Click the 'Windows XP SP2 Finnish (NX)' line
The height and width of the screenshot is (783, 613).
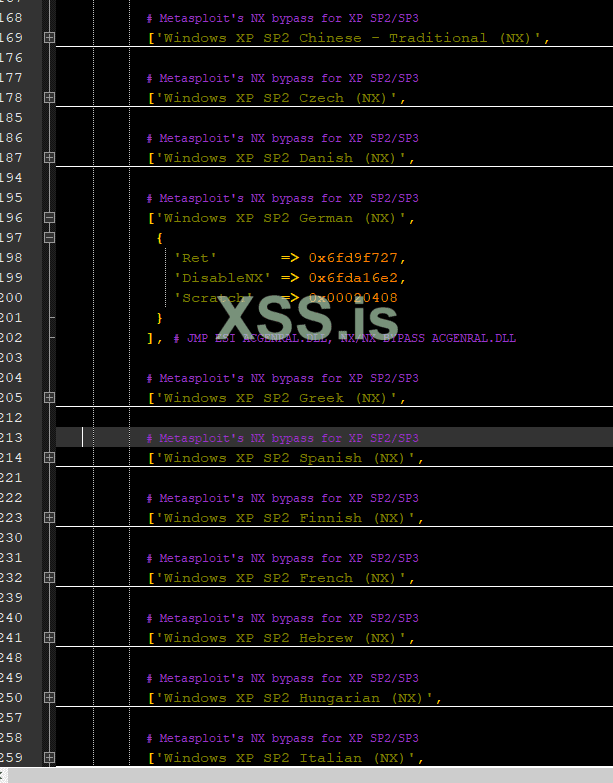(x=286, y=518)
